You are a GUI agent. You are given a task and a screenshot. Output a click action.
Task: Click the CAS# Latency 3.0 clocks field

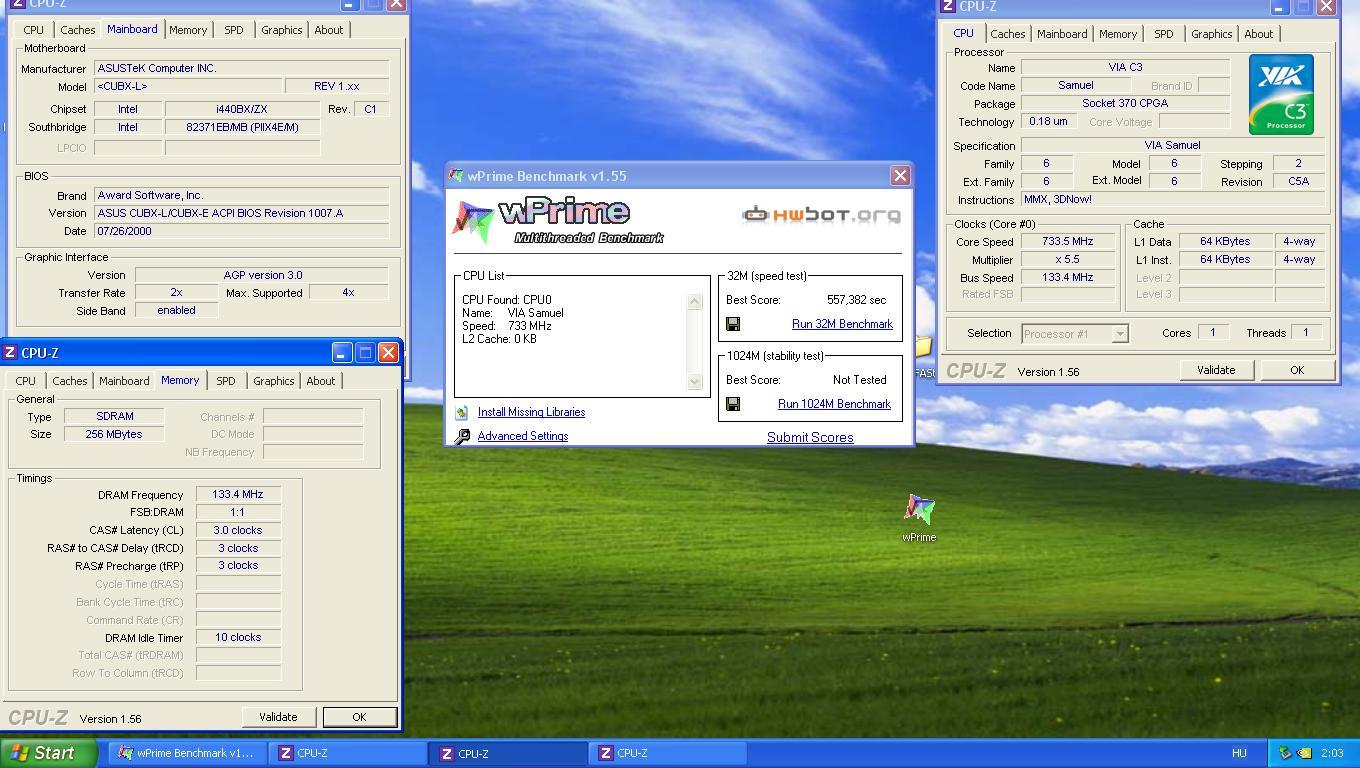coord(238,530)
